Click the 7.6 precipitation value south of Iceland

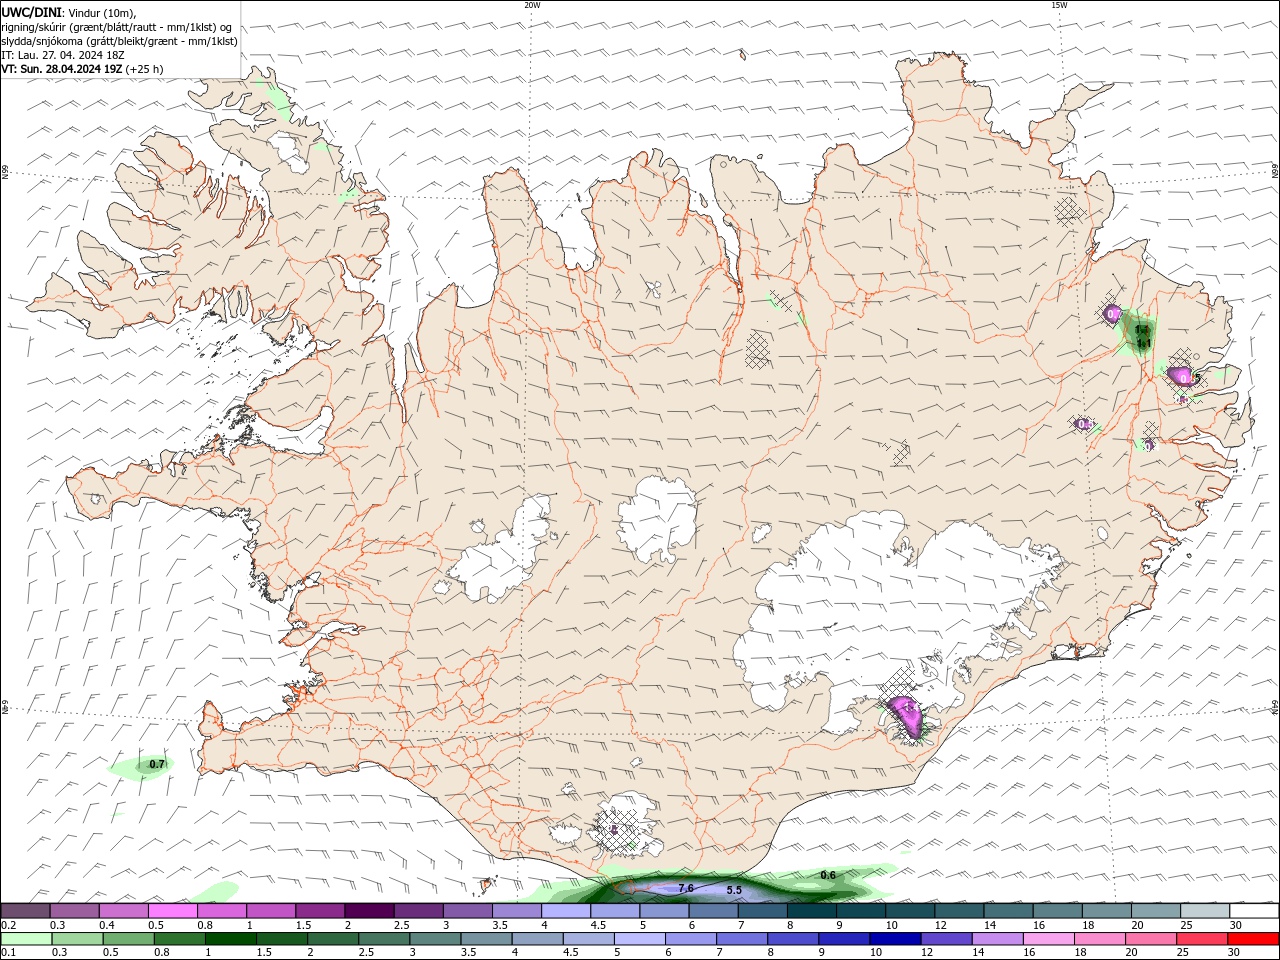point(686,888)
